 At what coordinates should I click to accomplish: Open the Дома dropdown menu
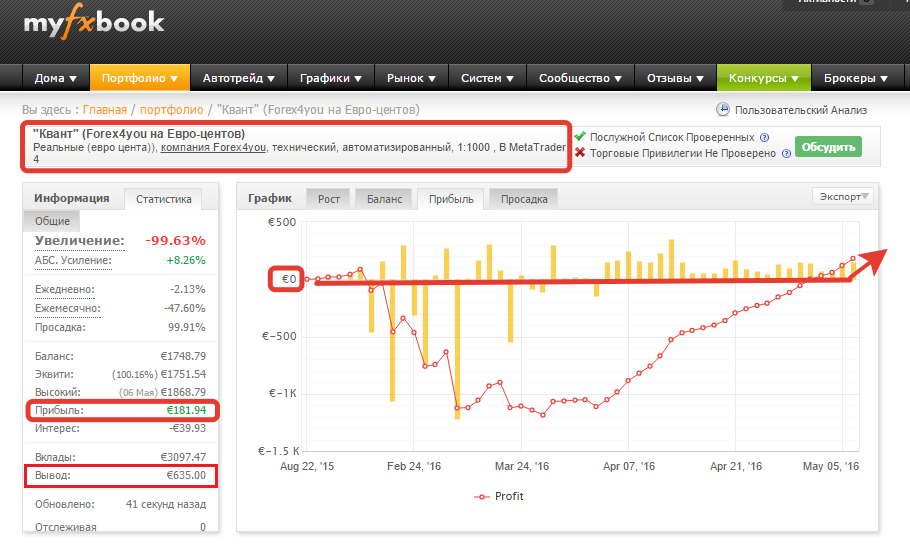(x=56, y=78)
